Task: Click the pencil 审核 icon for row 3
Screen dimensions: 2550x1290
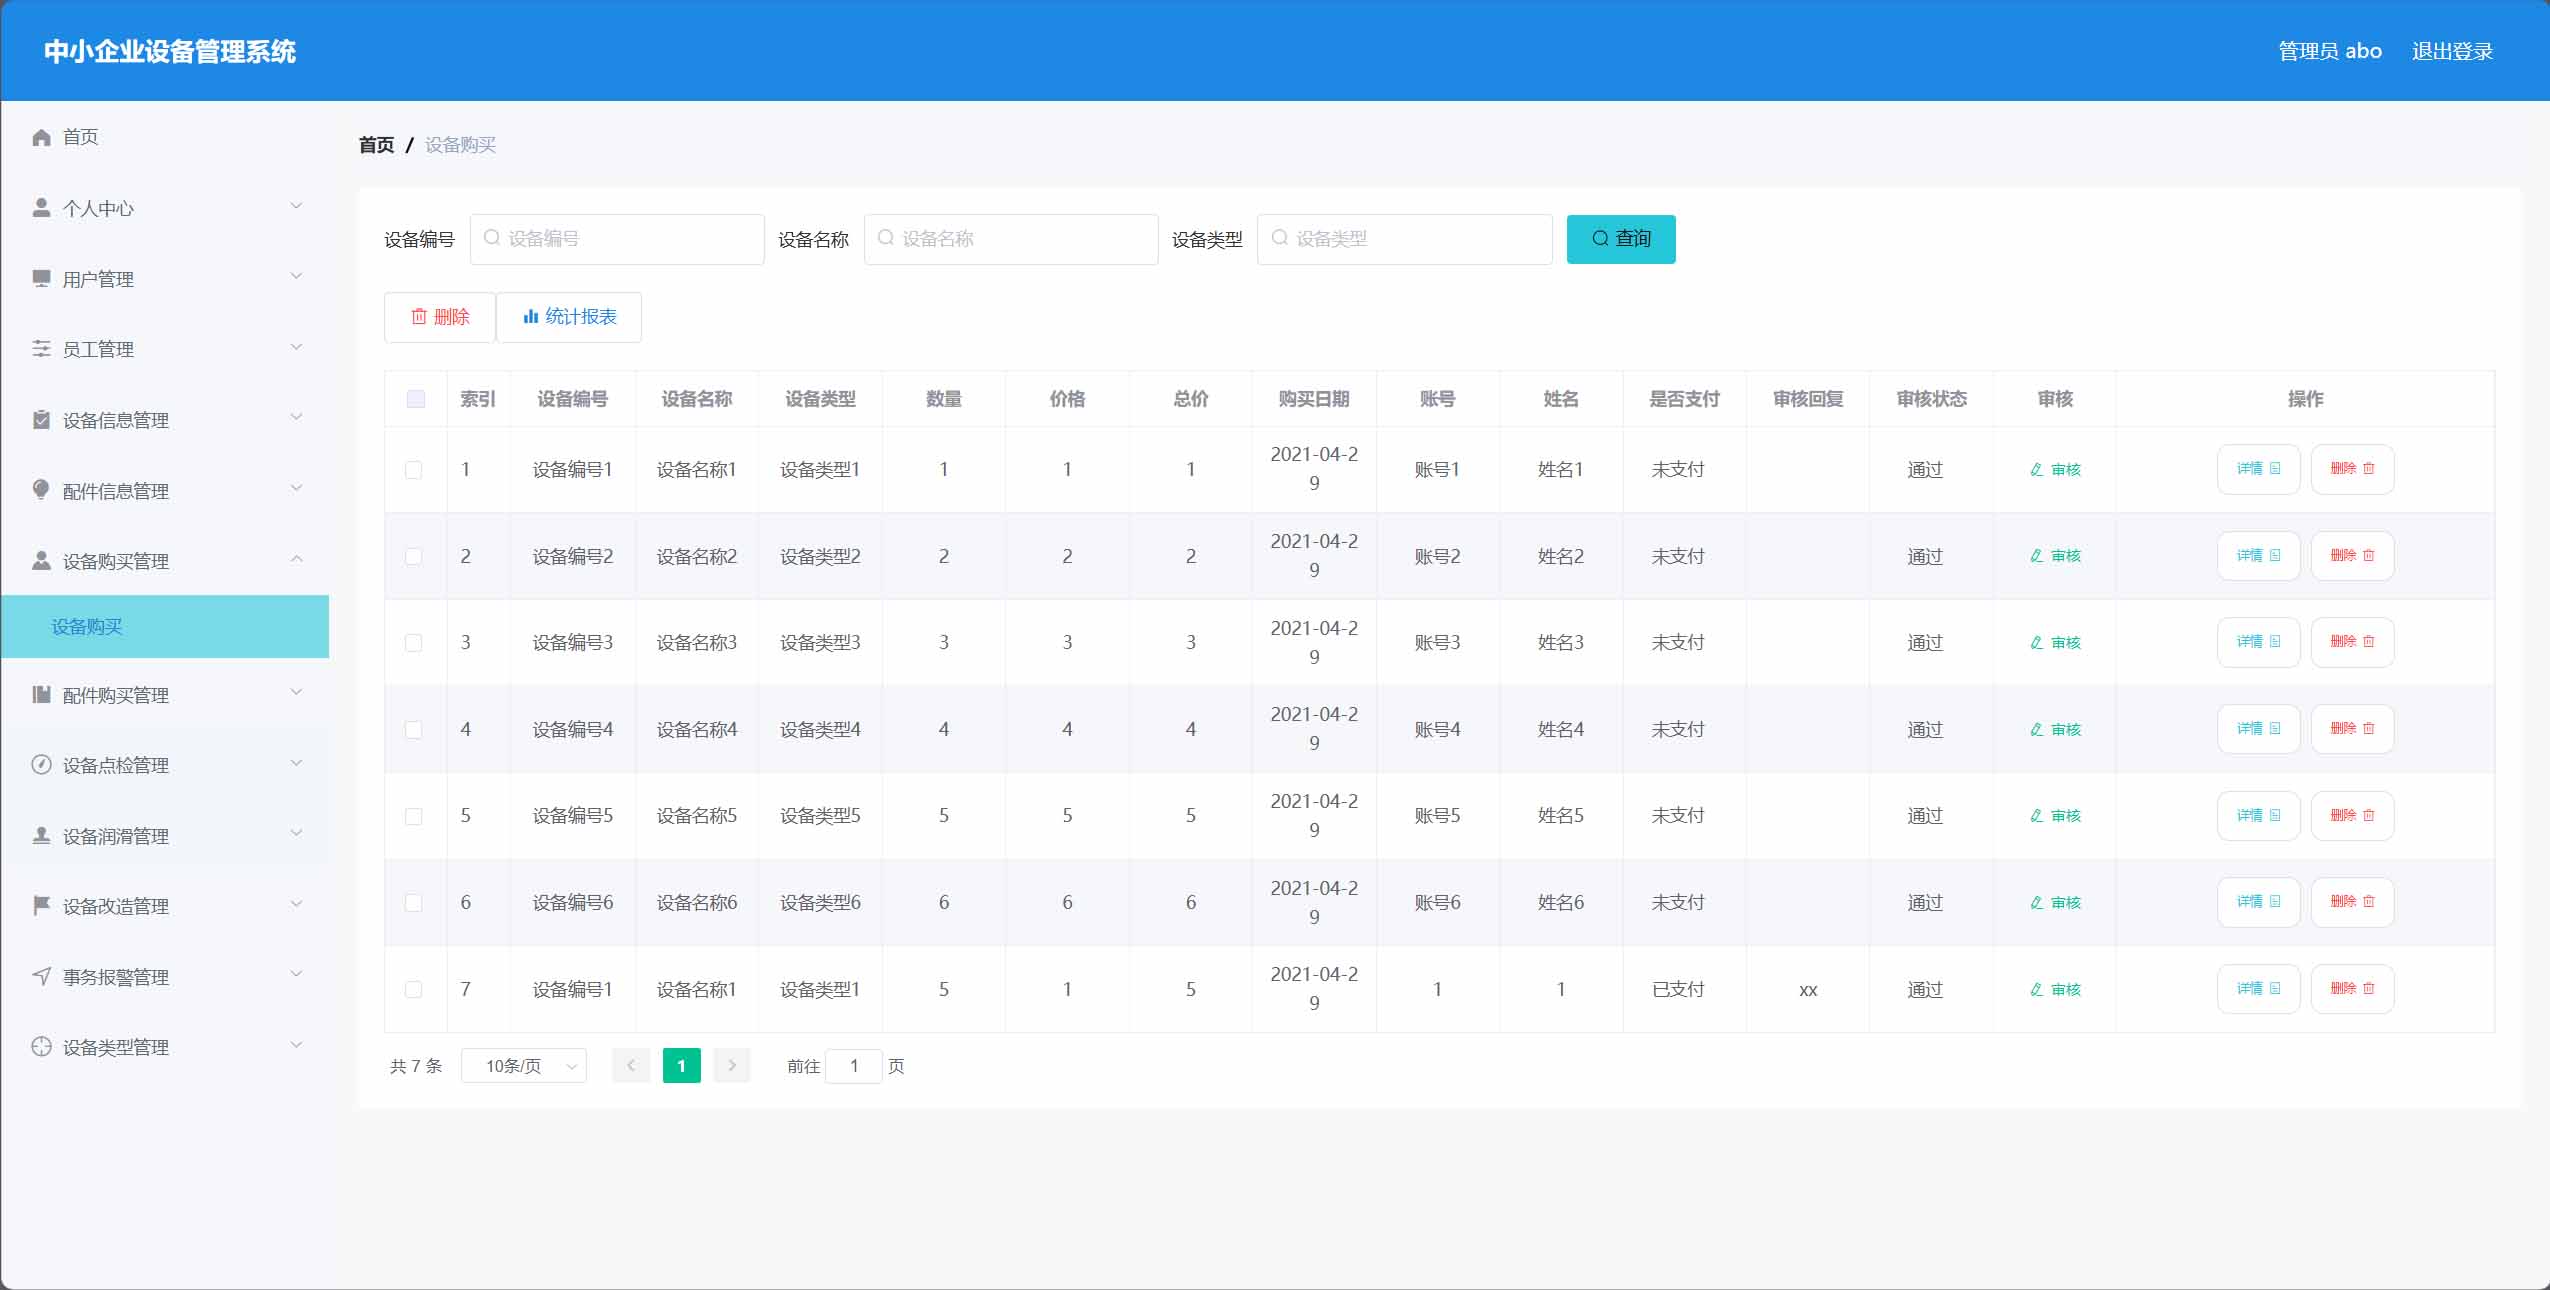Action: pos(2037,642)
